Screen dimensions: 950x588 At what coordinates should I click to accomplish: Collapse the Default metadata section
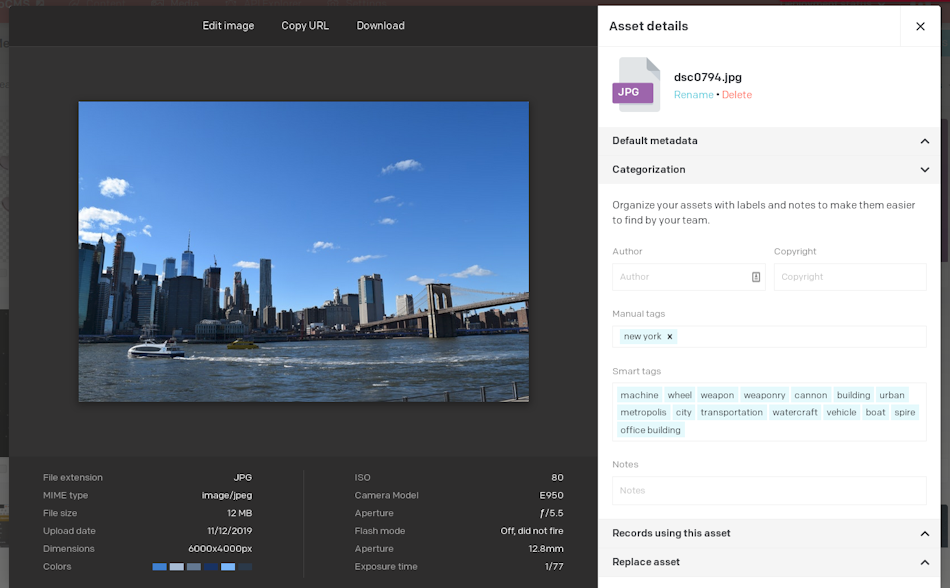925,140
